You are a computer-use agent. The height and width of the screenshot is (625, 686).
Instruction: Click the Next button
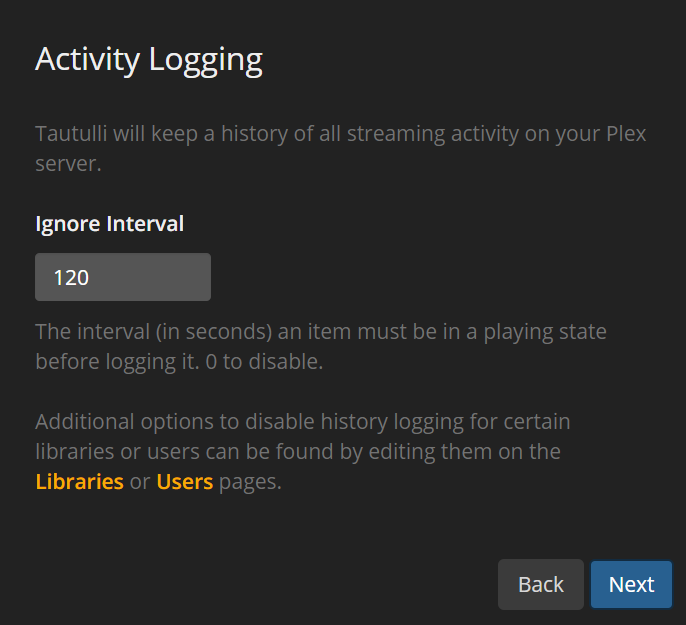[631, 584]
